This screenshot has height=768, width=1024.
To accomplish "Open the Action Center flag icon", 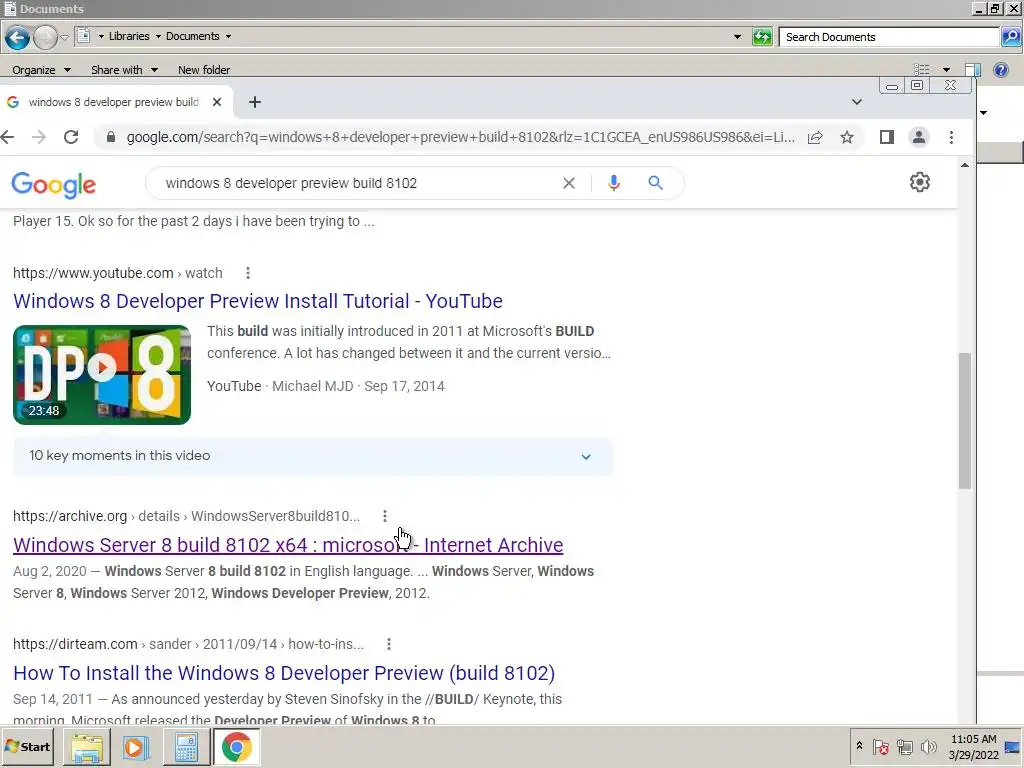I will (880, 746).
